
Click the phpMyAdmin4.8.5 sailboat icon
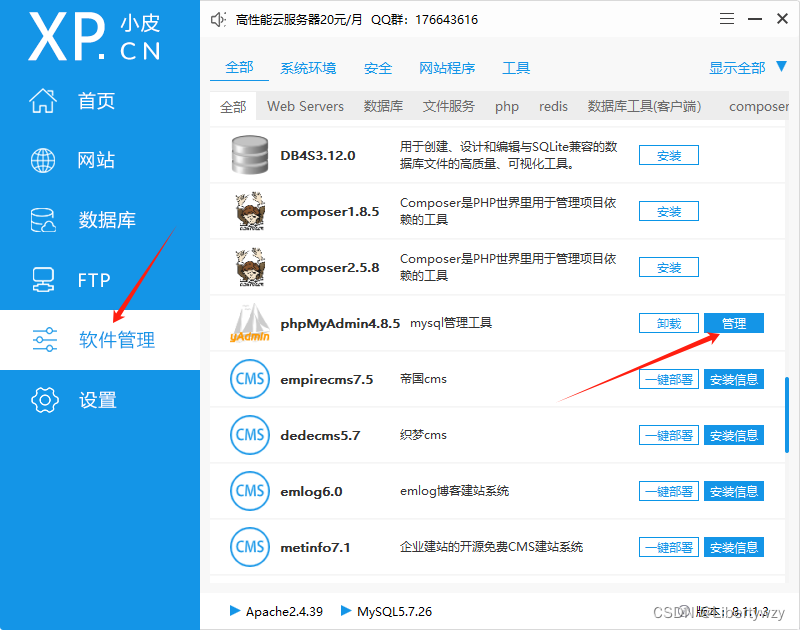pyautogui.click(x=249, y=323)
